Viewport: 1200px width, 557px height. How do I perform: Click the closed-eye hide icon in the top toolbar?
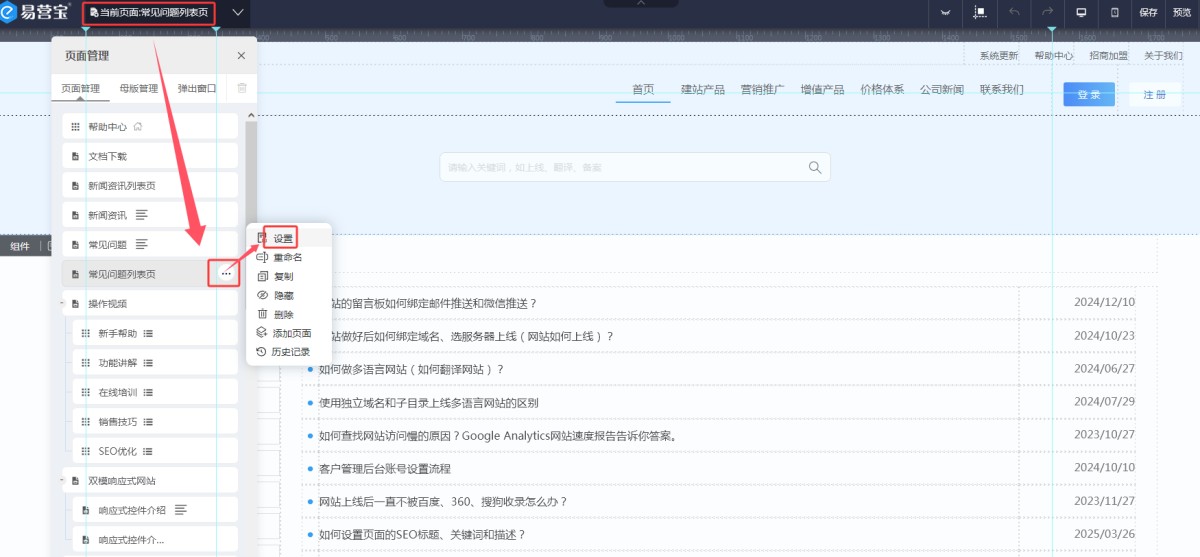click(945, 13)
